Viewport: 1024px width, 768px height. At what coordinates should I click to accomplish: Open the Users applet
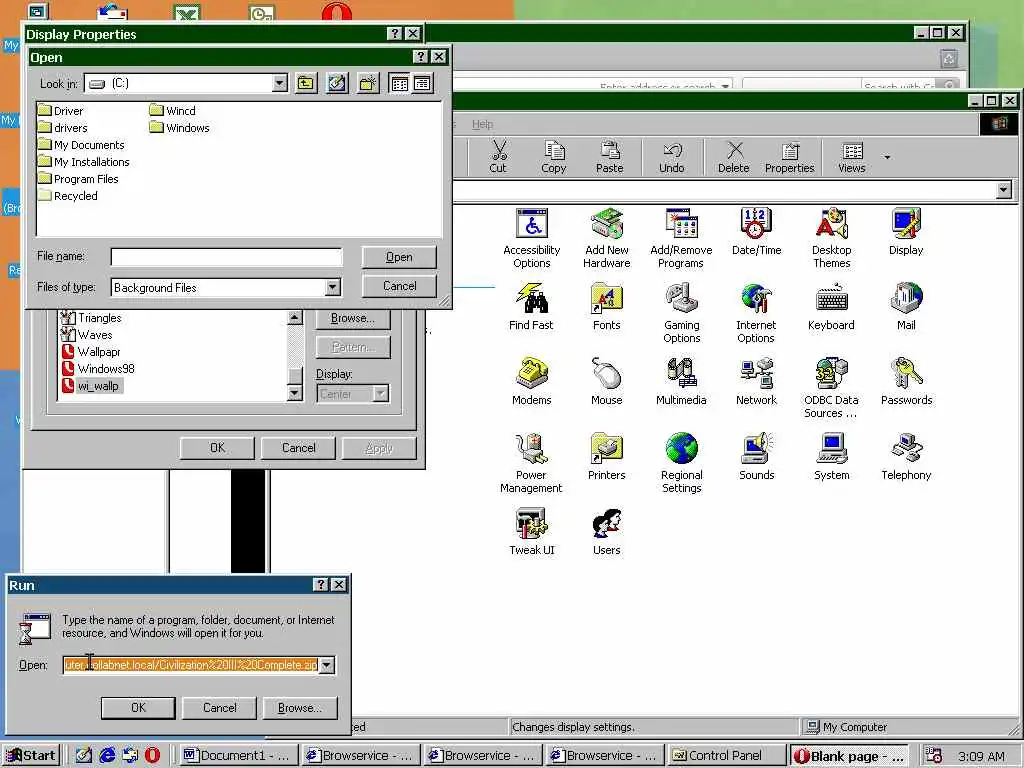click(607, 532)
